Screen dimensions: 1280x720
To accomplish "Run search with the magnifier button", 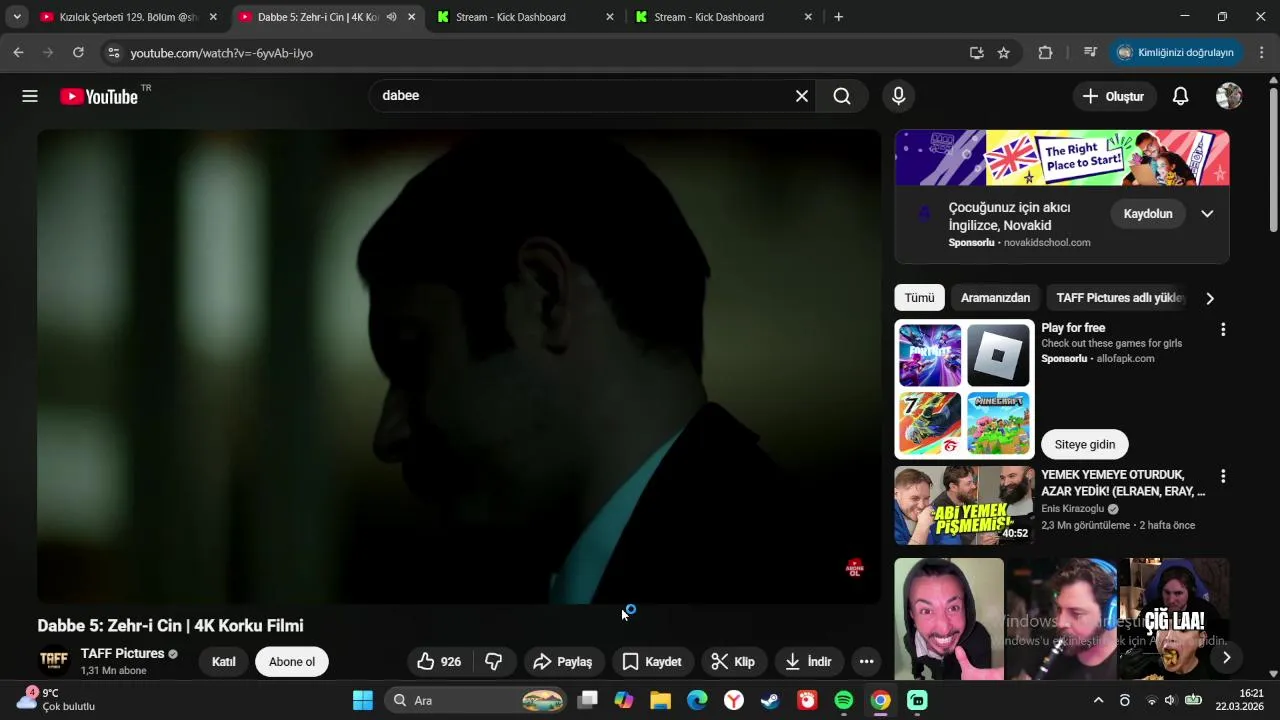I will (842, 96).
